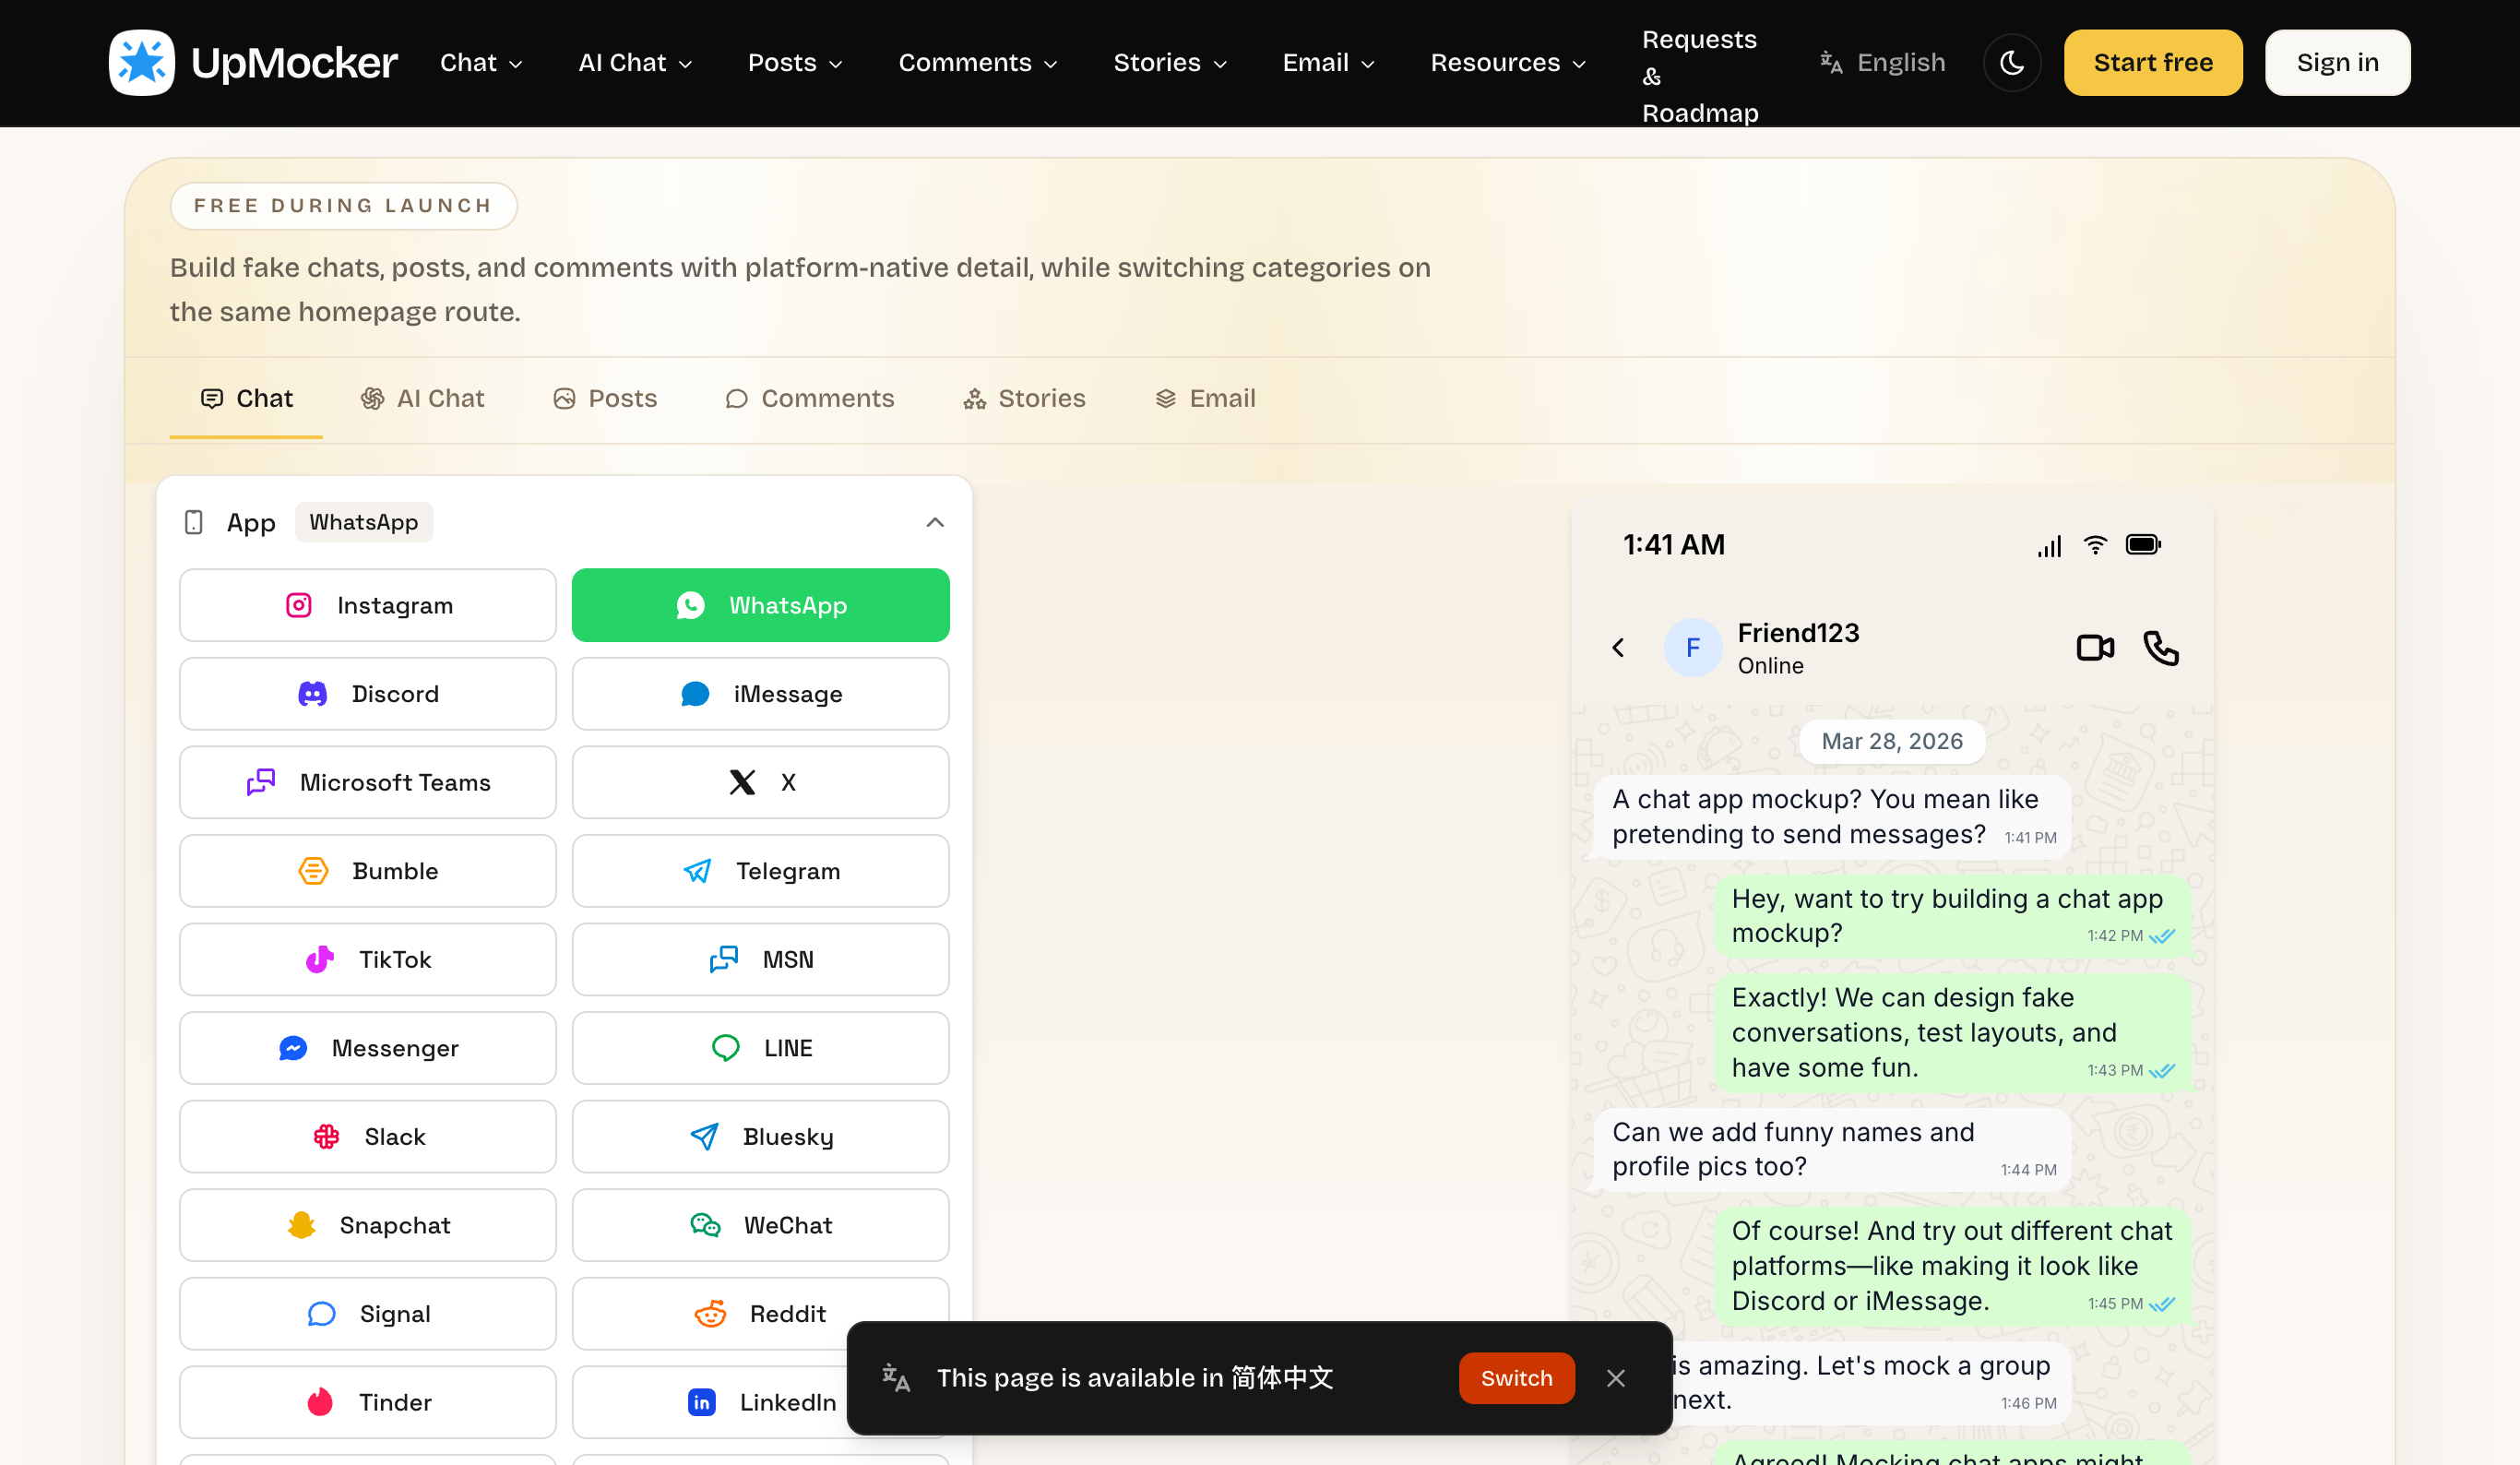Dismiss the language availability banner
This screenshot has width=2520, height=1465.
1616,1378
